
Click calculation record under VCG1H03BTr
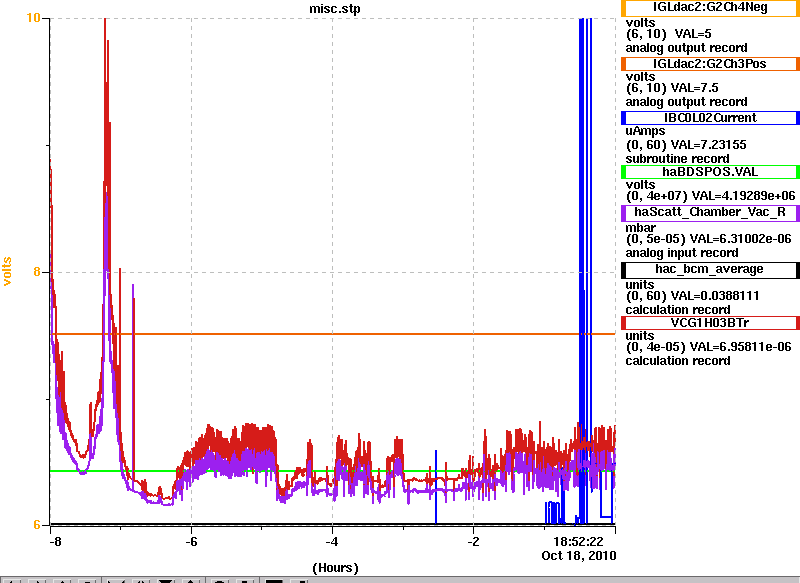point(678,361)
